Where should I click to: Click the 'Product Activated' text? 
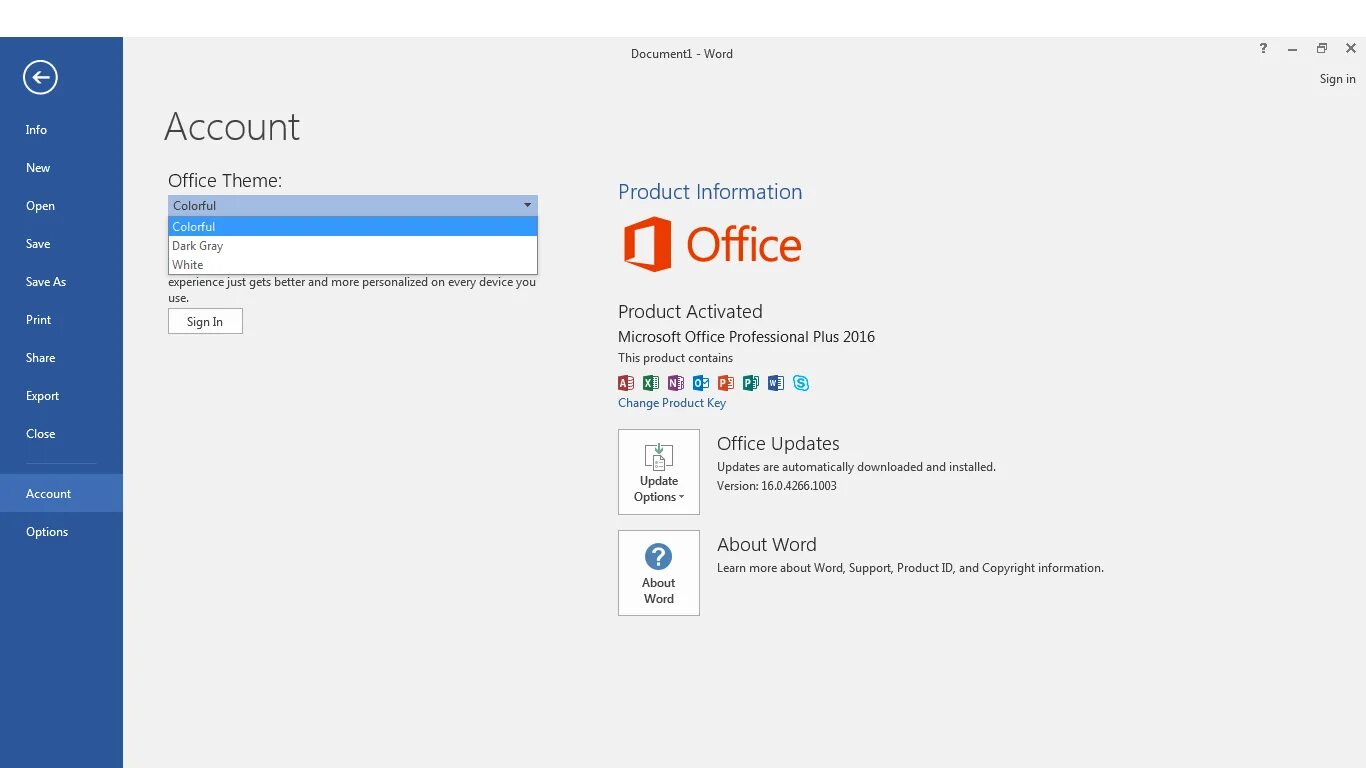coord(690,311)
